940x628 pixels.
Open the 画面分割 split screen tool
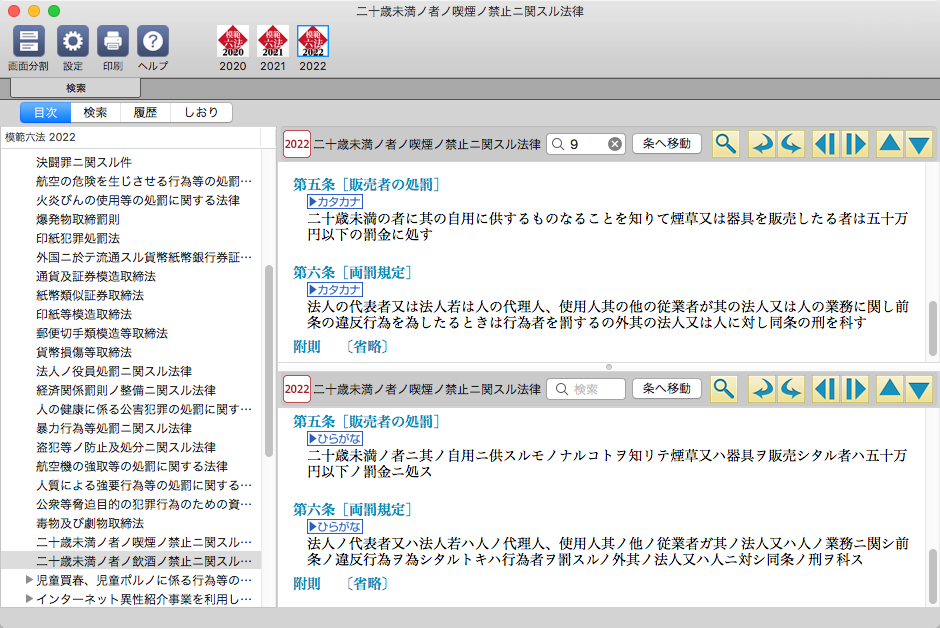click(x=28, y=41)
